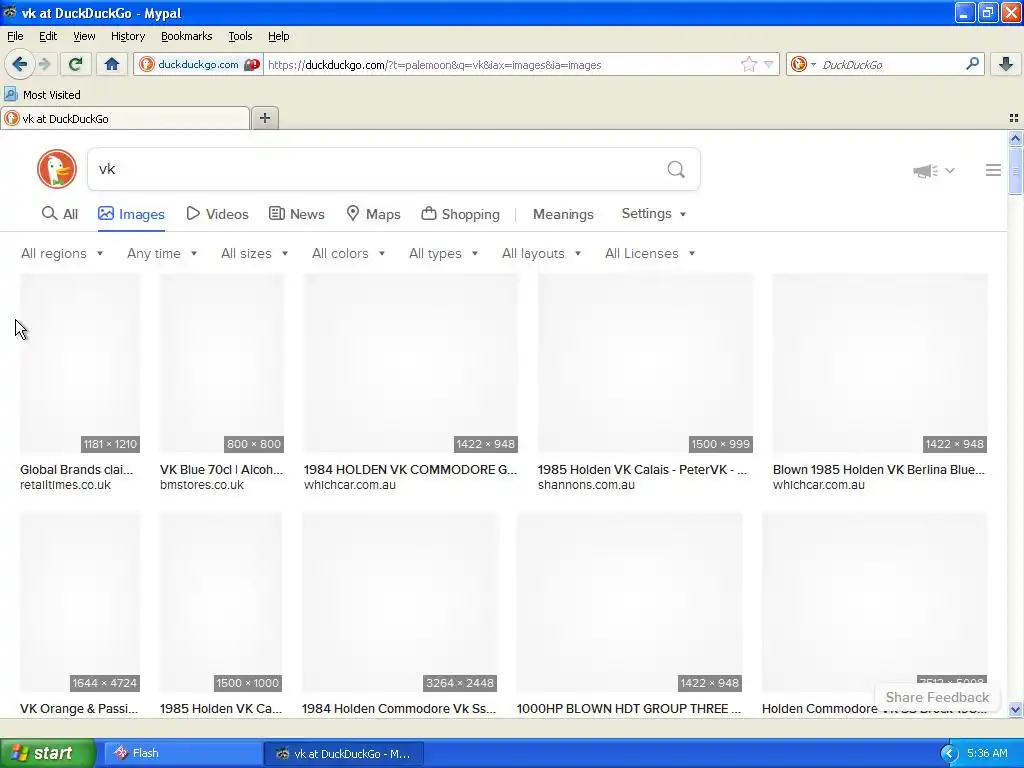Open the Maps tab
Image resolution: width=1024 pixels, height=768 pixels.
tap(373, 214)
